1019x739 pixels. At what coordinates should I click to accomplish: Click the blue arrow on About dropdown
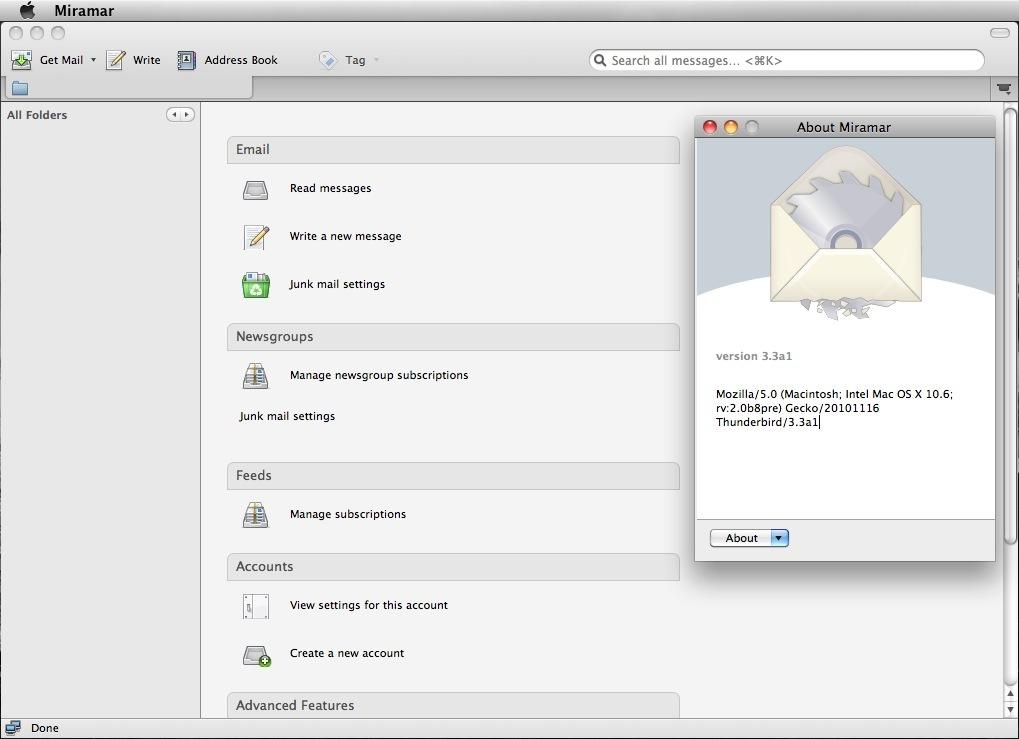point(779,538)
